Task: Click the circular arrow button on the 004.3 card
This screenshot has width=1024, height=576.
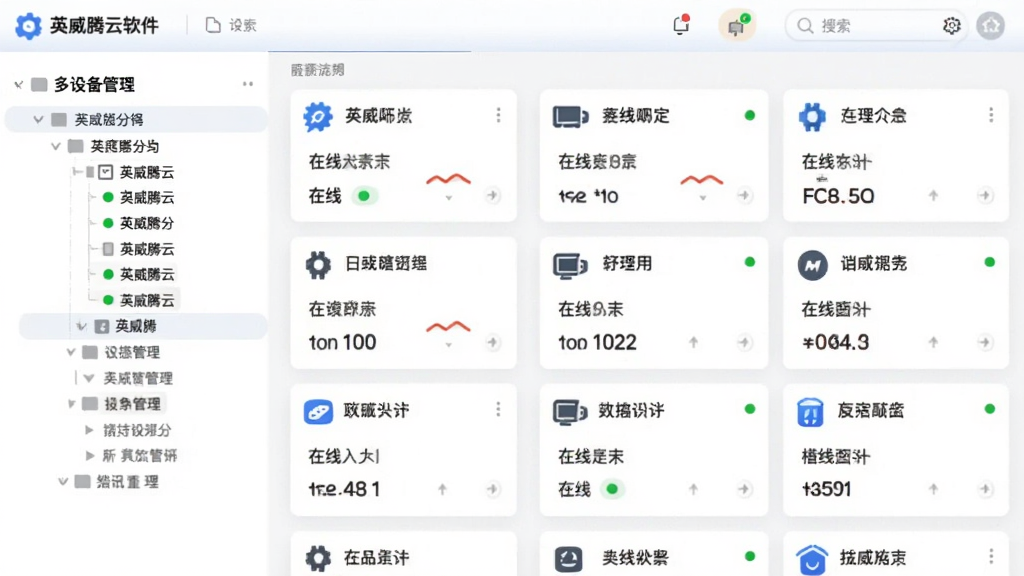Action: point(984,342)
